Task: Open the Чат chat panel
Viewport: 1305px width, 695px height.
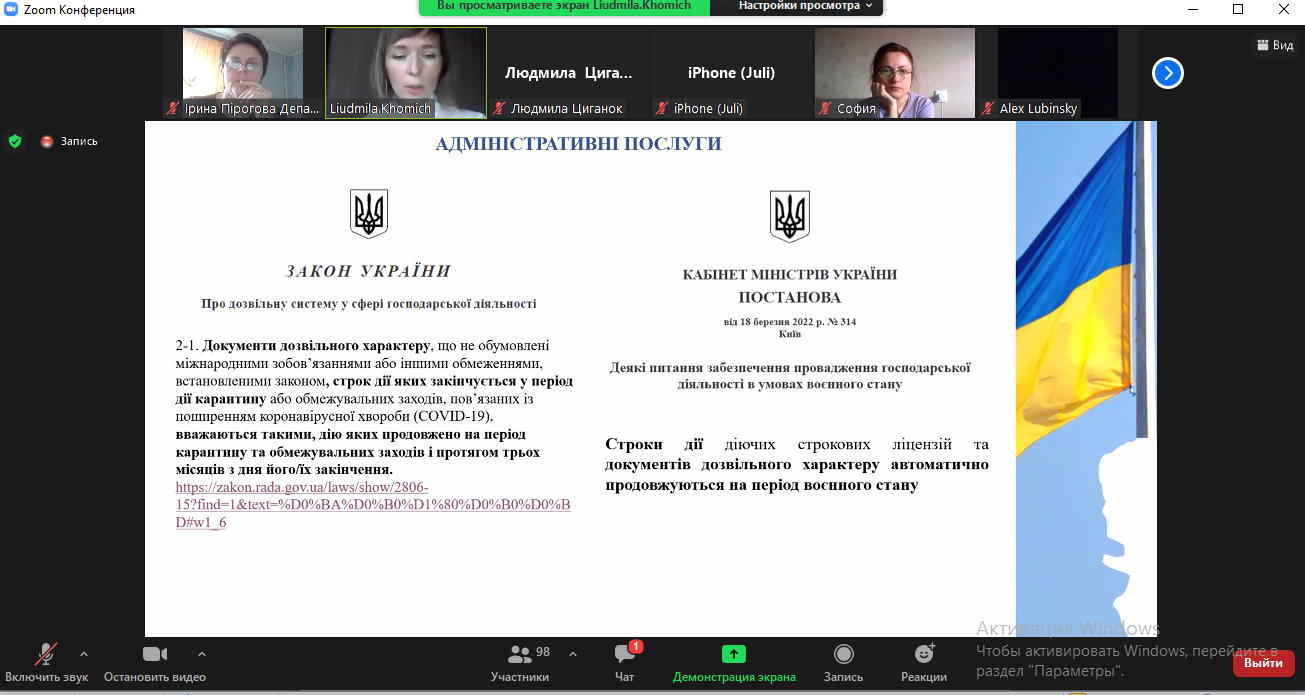Action: point(625,663)
